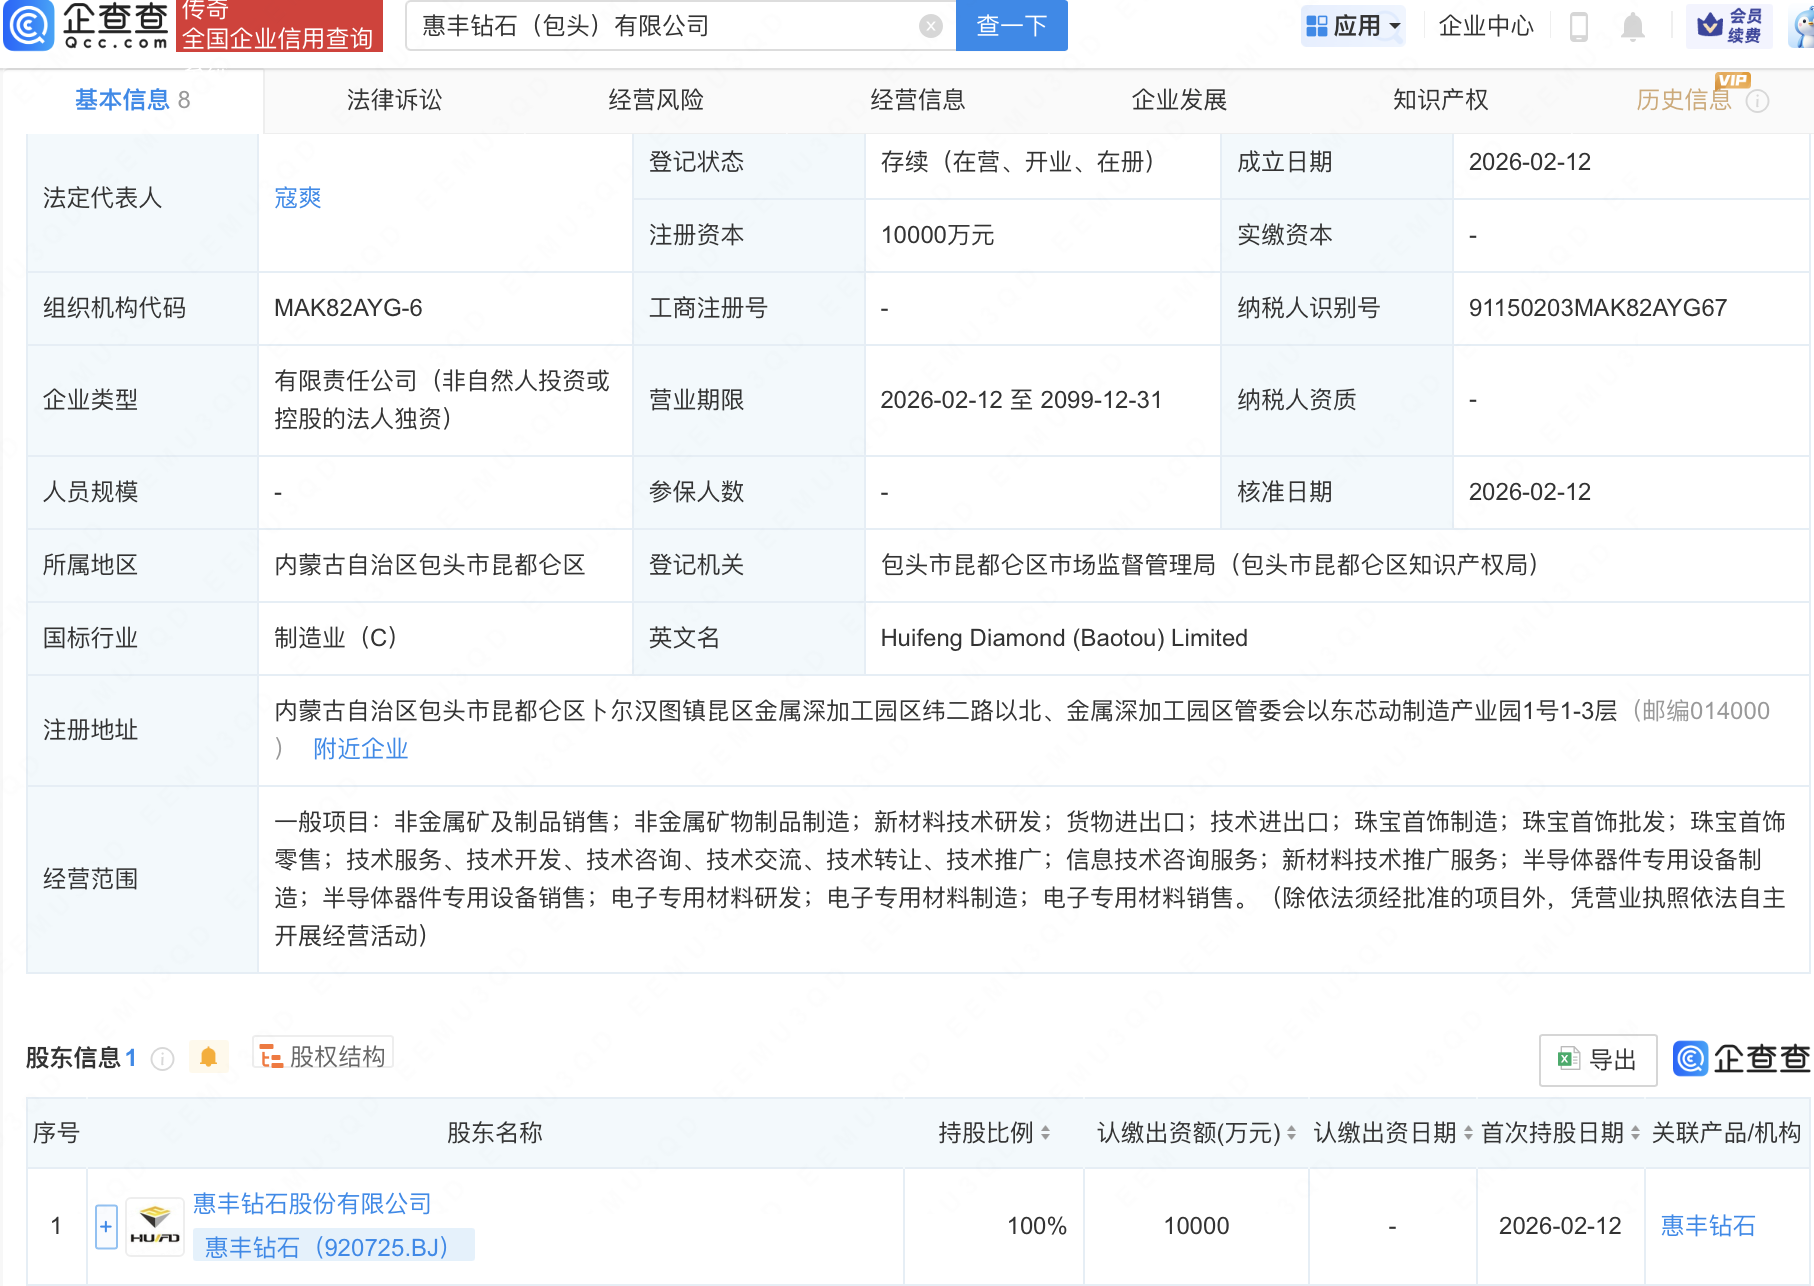Expand shareholder row with the plus button

pos(106,1226)
